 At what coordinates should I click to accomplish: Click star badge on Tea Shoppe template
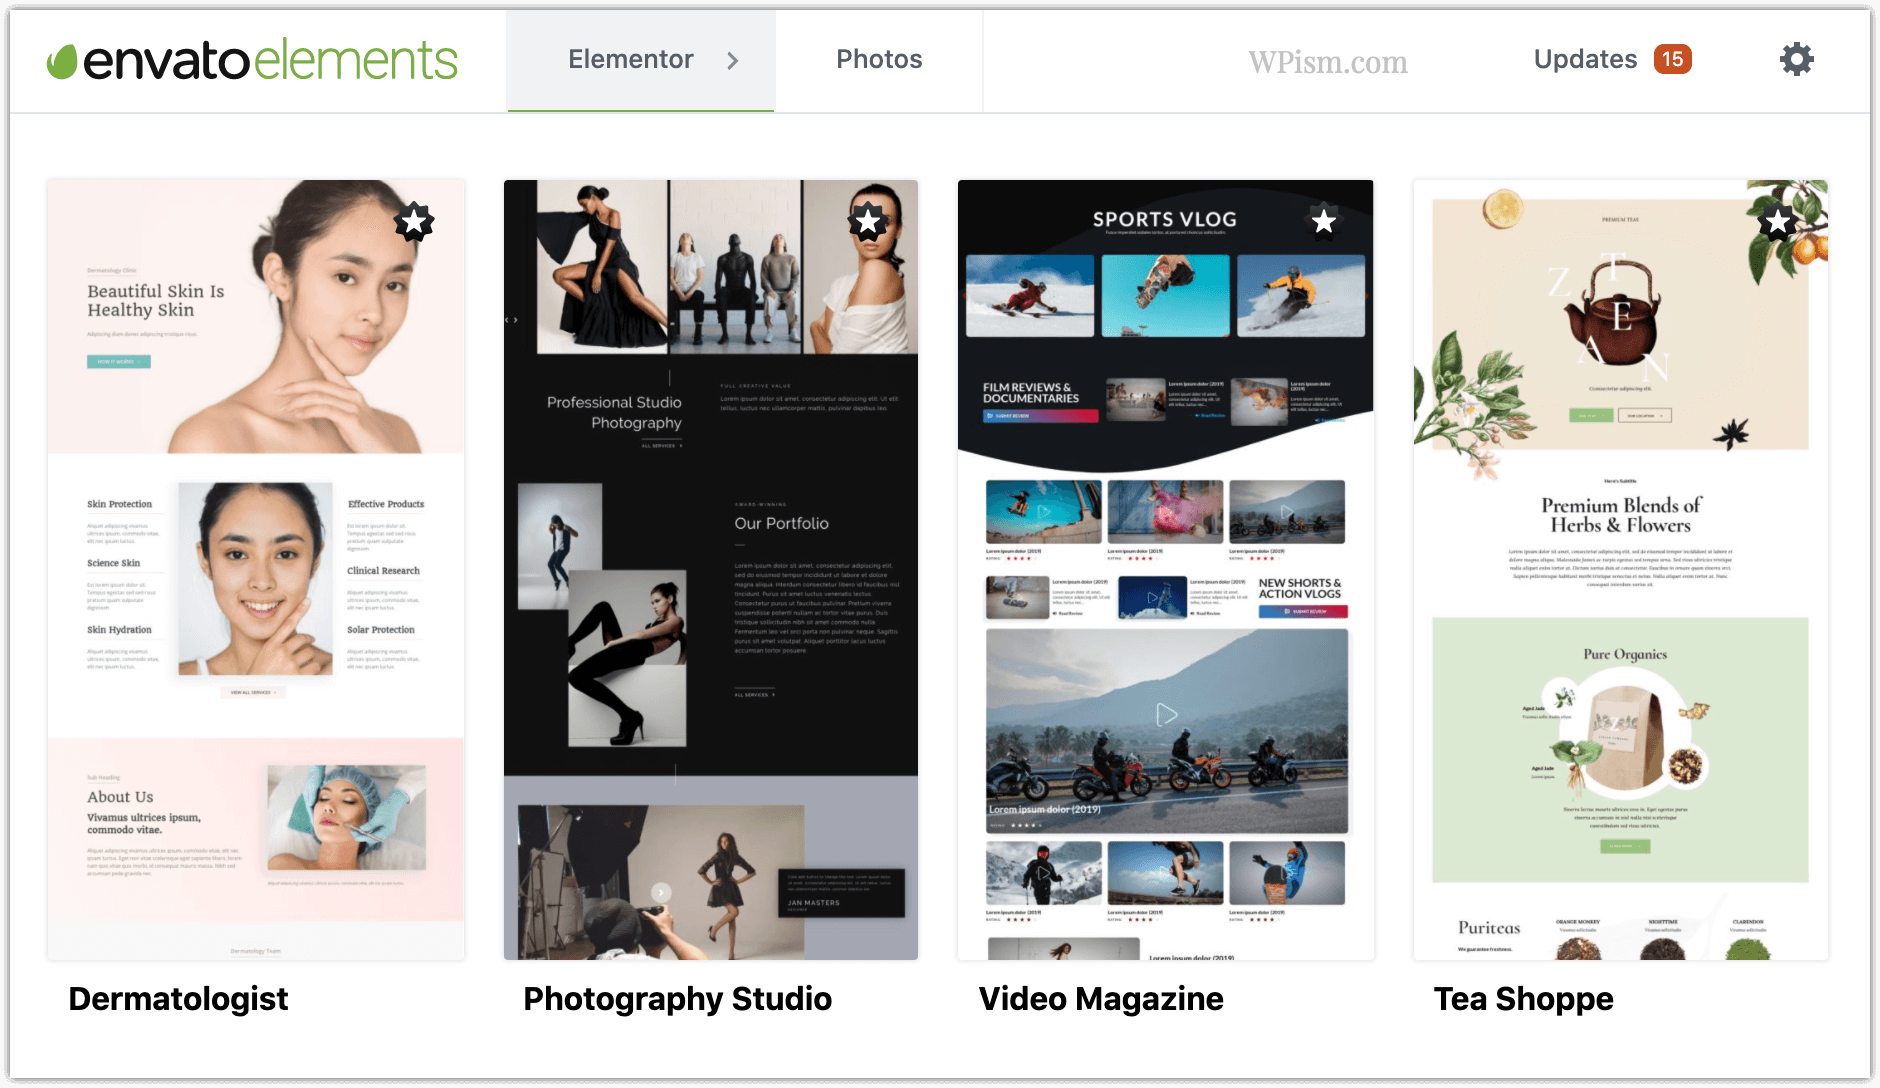pyautogui.click(x=1778, y=221)
